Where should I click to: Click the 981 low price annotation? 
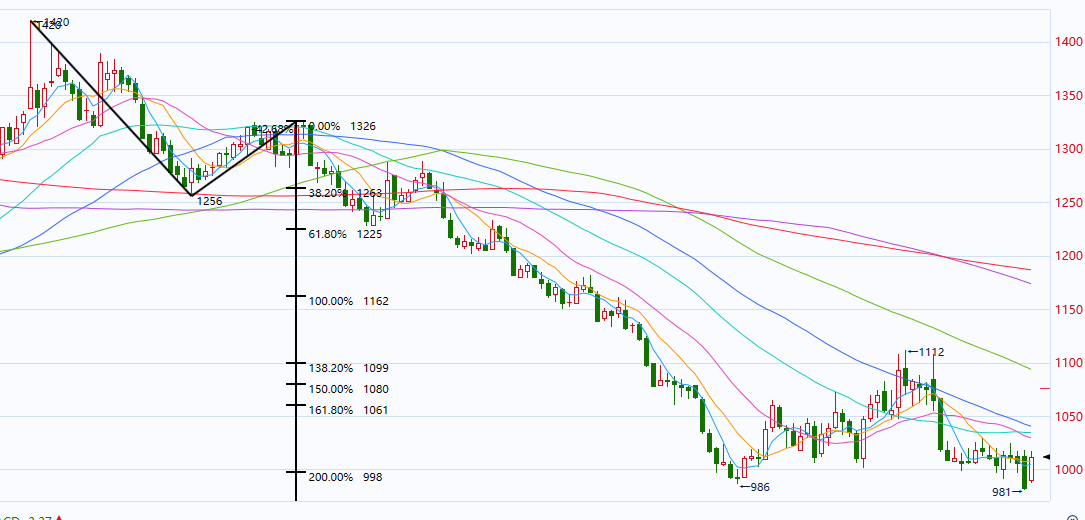(1008, 492)
